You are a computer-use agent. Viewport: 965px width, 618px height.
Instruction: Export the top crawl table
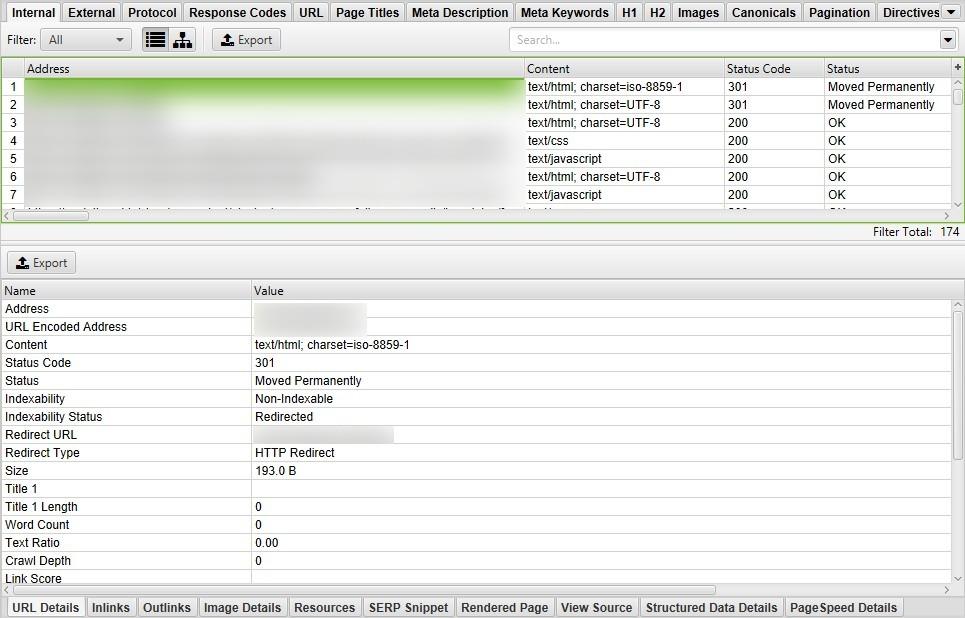(246, 40)
